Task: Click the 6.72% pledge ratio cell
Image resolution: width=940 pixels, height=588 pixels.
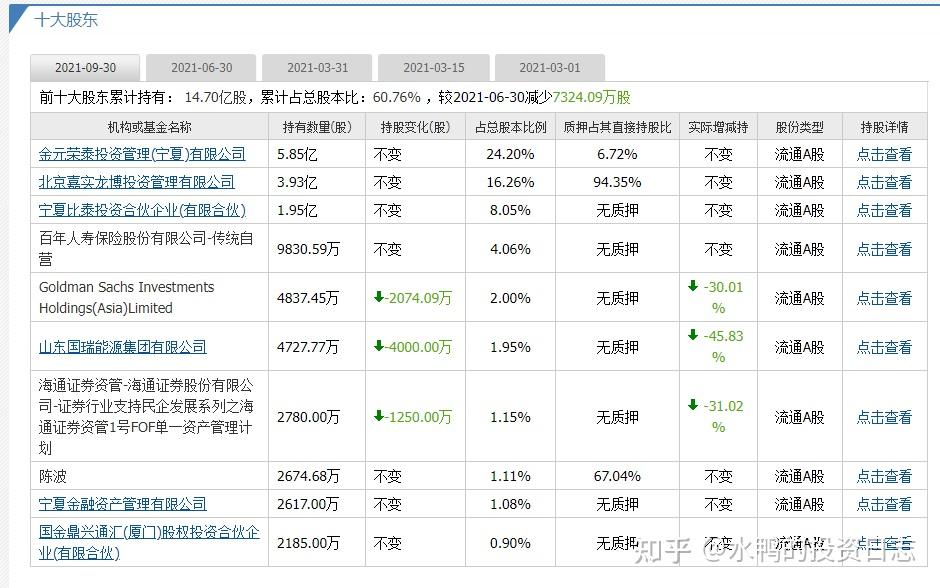Action: click(617, 154)
